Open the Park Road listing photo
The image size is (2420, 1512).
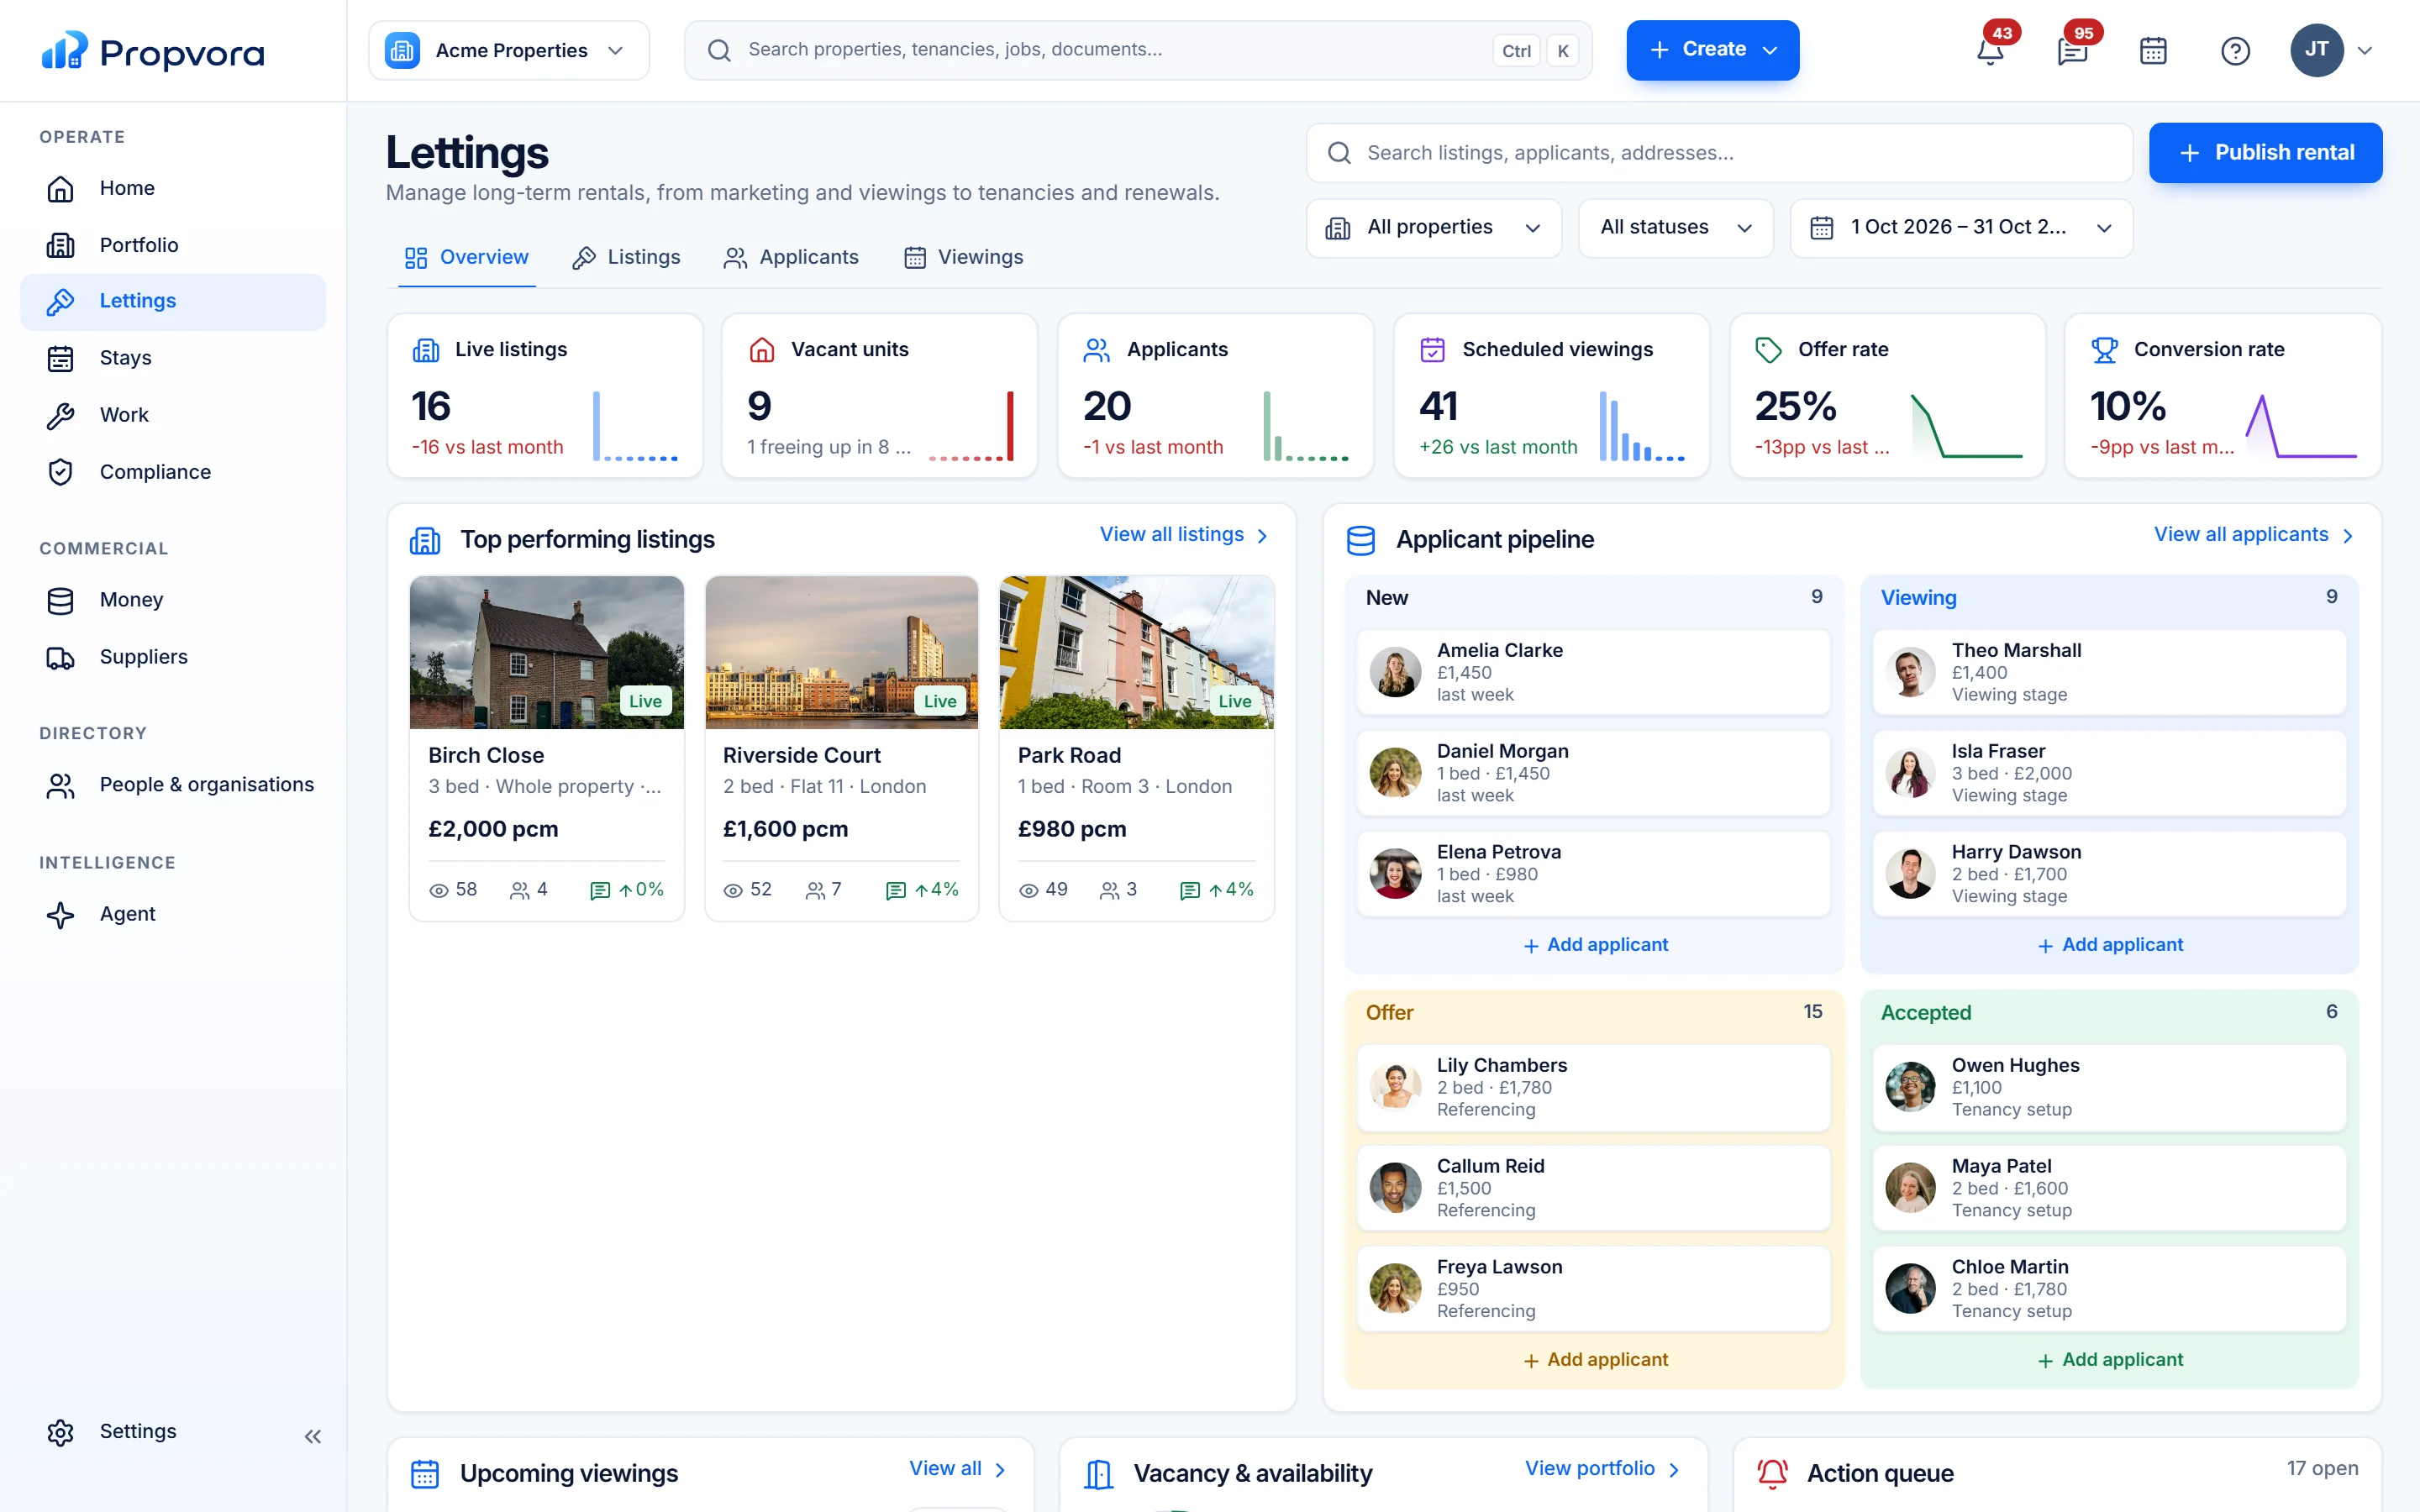coord(1136,652)
